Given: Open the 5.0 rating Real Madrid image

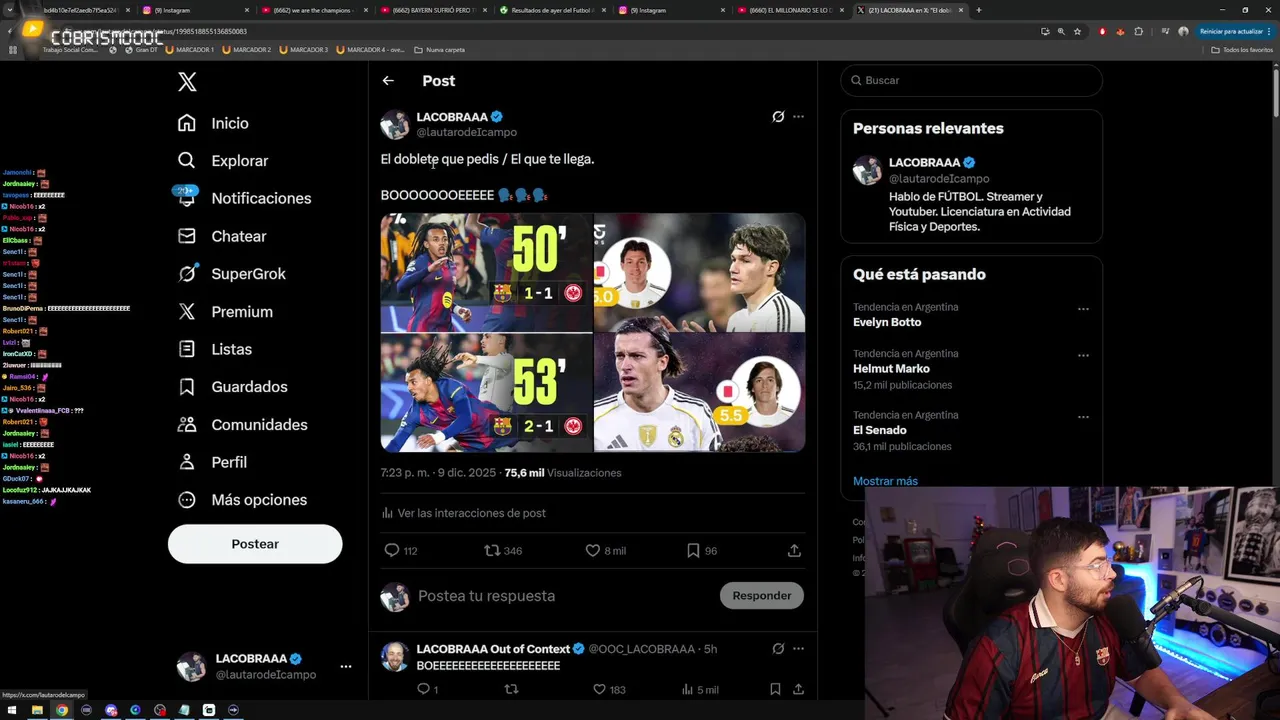Looking at the screenshot, I should point(699,271).
